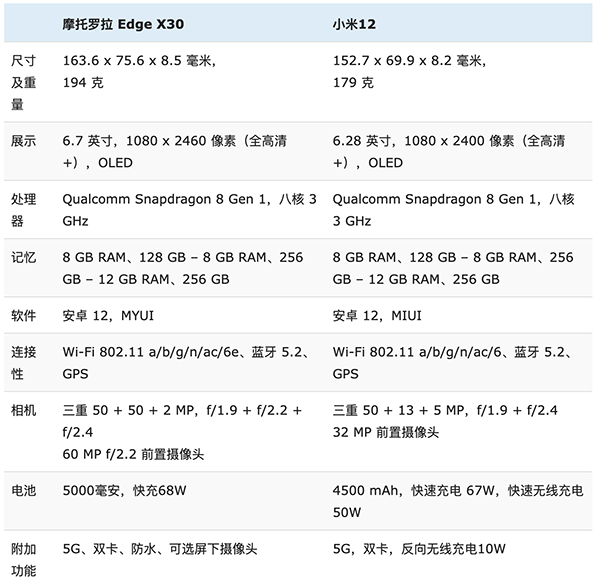Screen dimensions: 600x582
Task: Click the 电池 row label
Action: [x=23, y=492]
